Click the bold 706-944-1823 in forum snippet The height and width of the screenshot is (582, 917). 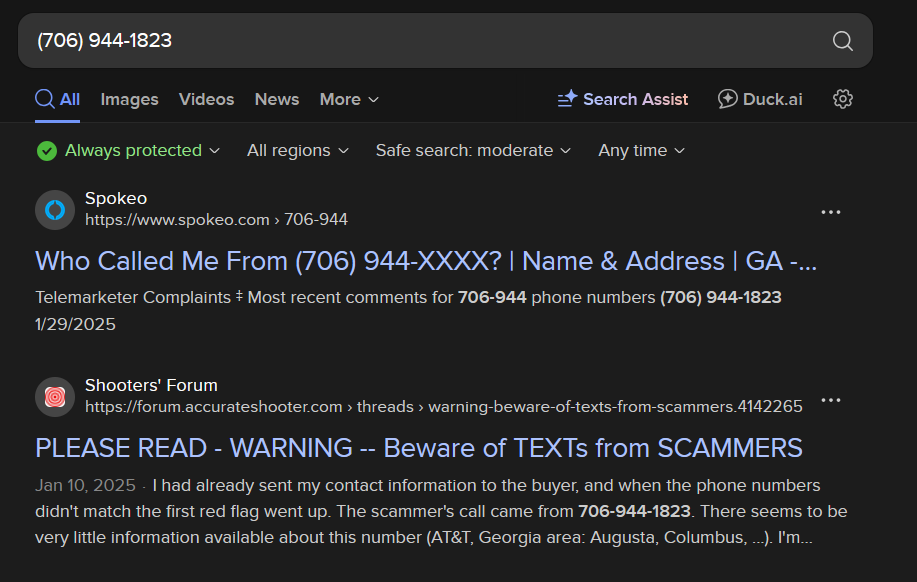tap(635, 511)
